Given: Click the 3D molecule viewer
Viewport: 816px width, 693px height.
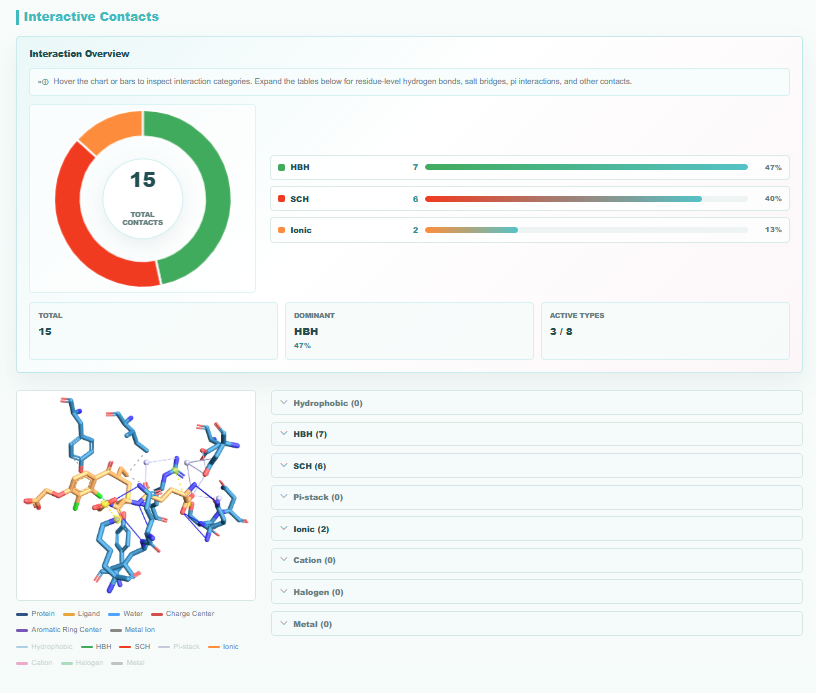Looking at the screenshot, I should 136,495.
